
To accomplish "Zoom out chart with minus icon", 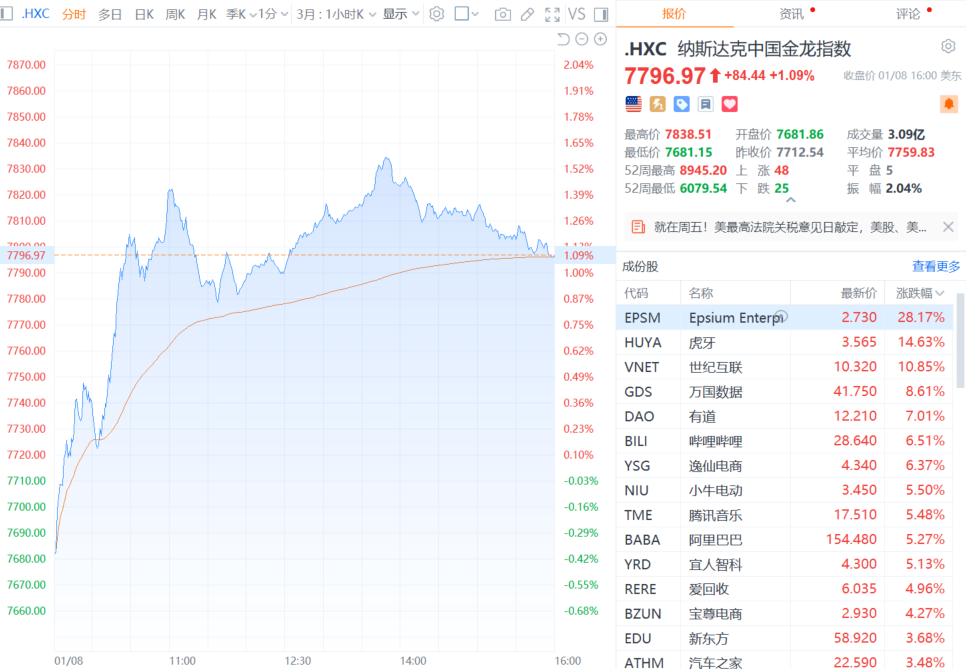I will [582, 39].
